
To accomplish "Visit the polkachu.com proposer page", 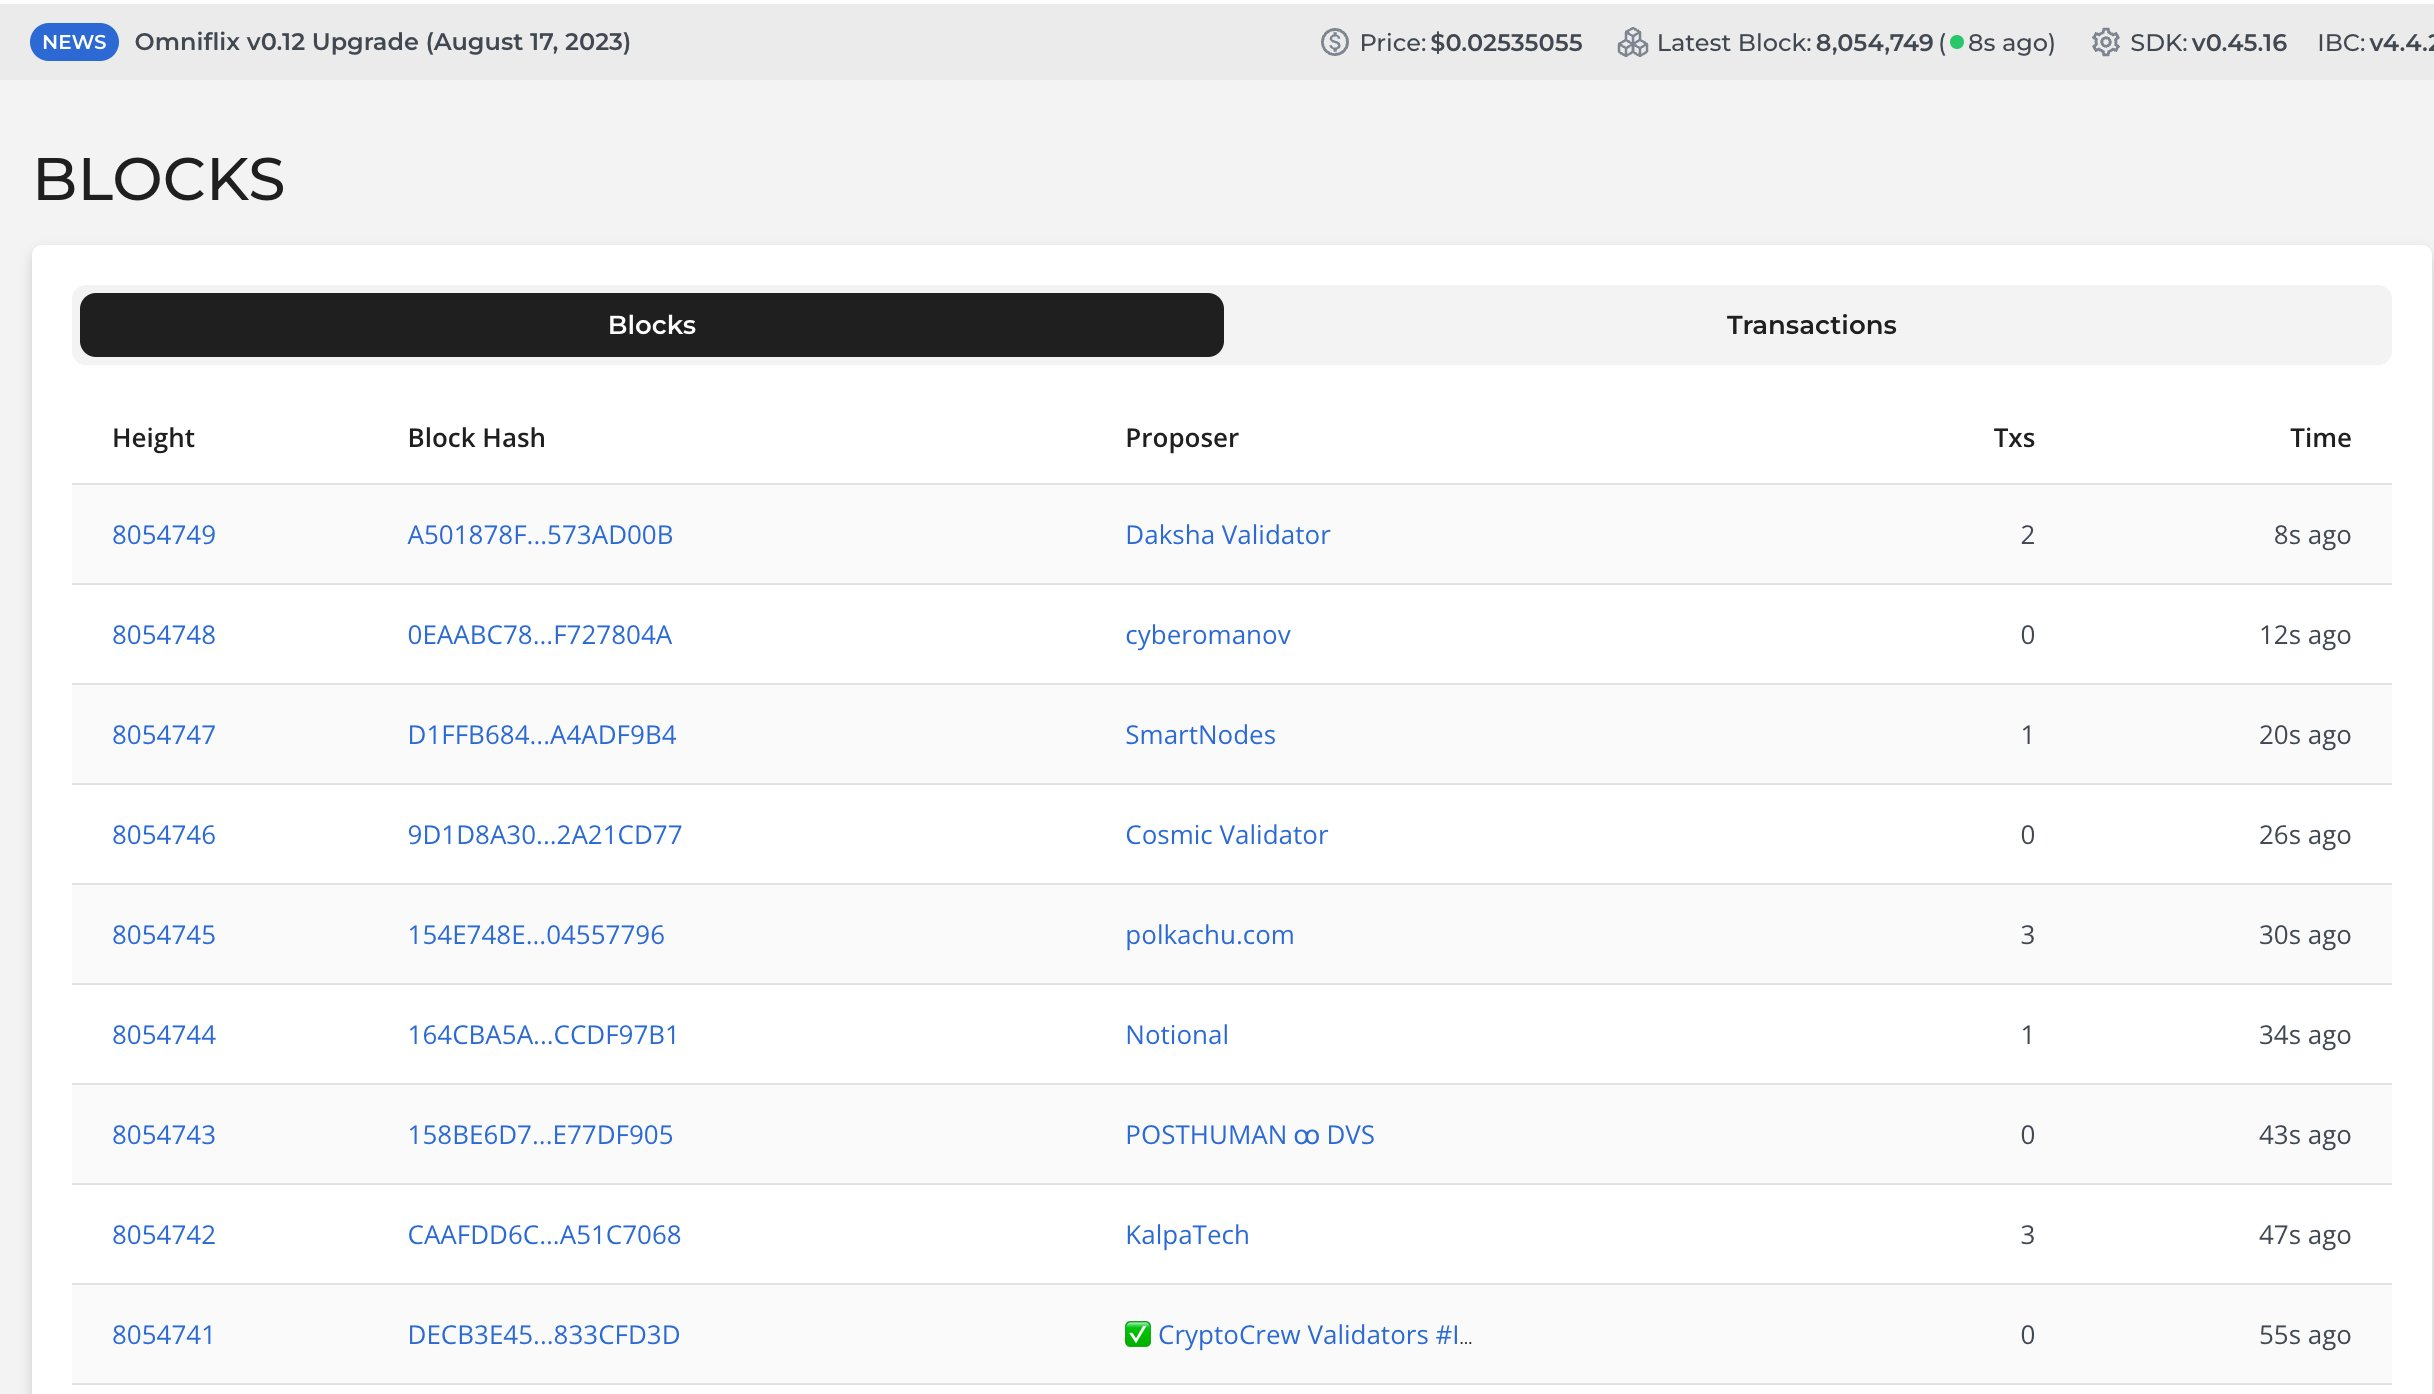I will (x=1209, y=935).
